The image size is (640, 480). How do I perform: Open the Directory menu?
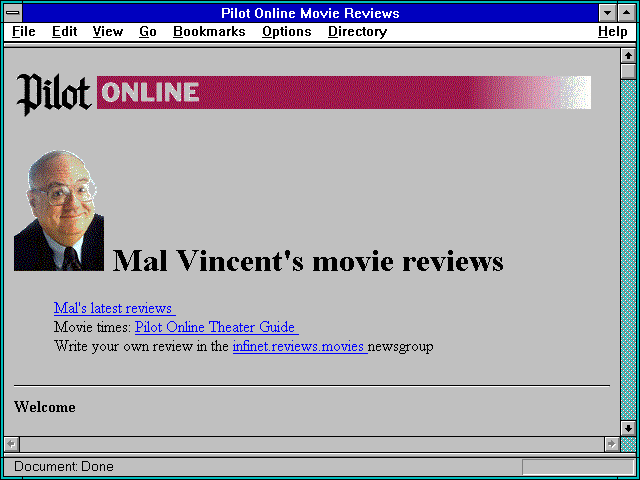(358, 32)
